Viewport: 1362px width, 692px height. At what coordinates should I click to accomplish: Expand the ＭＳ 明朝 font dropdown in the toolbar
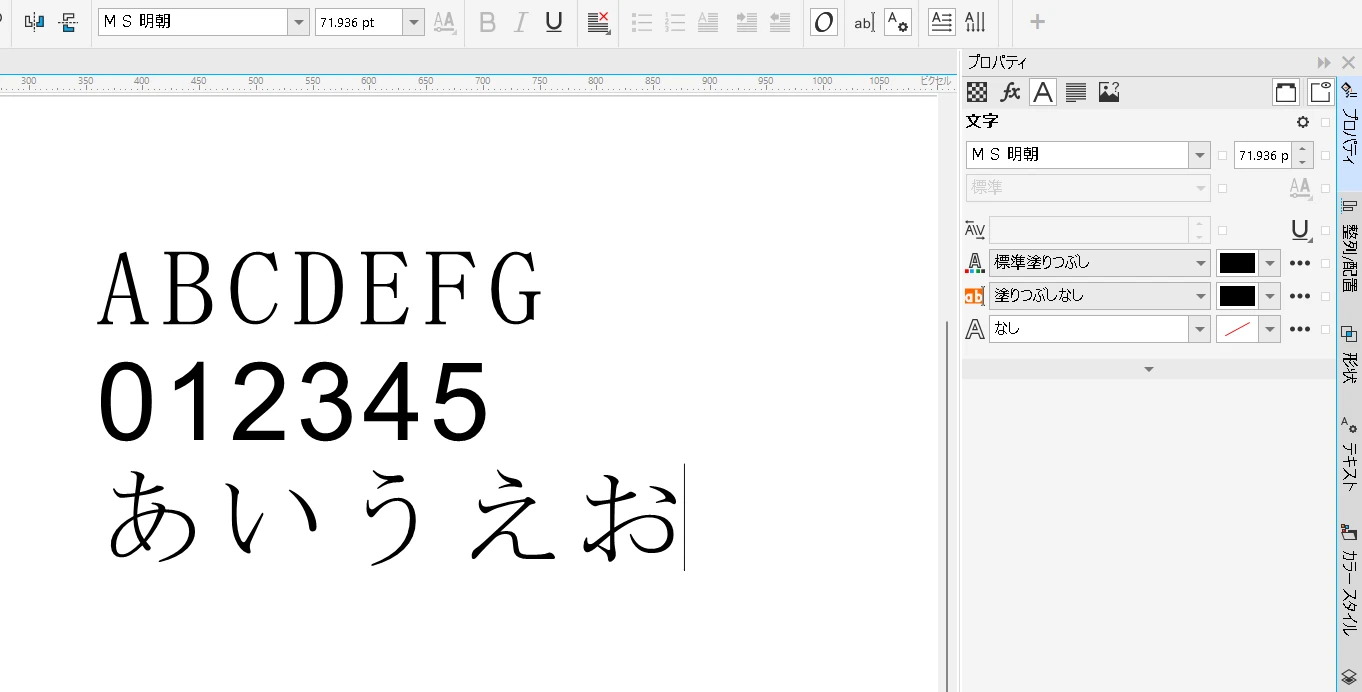[x=298, y=22]
